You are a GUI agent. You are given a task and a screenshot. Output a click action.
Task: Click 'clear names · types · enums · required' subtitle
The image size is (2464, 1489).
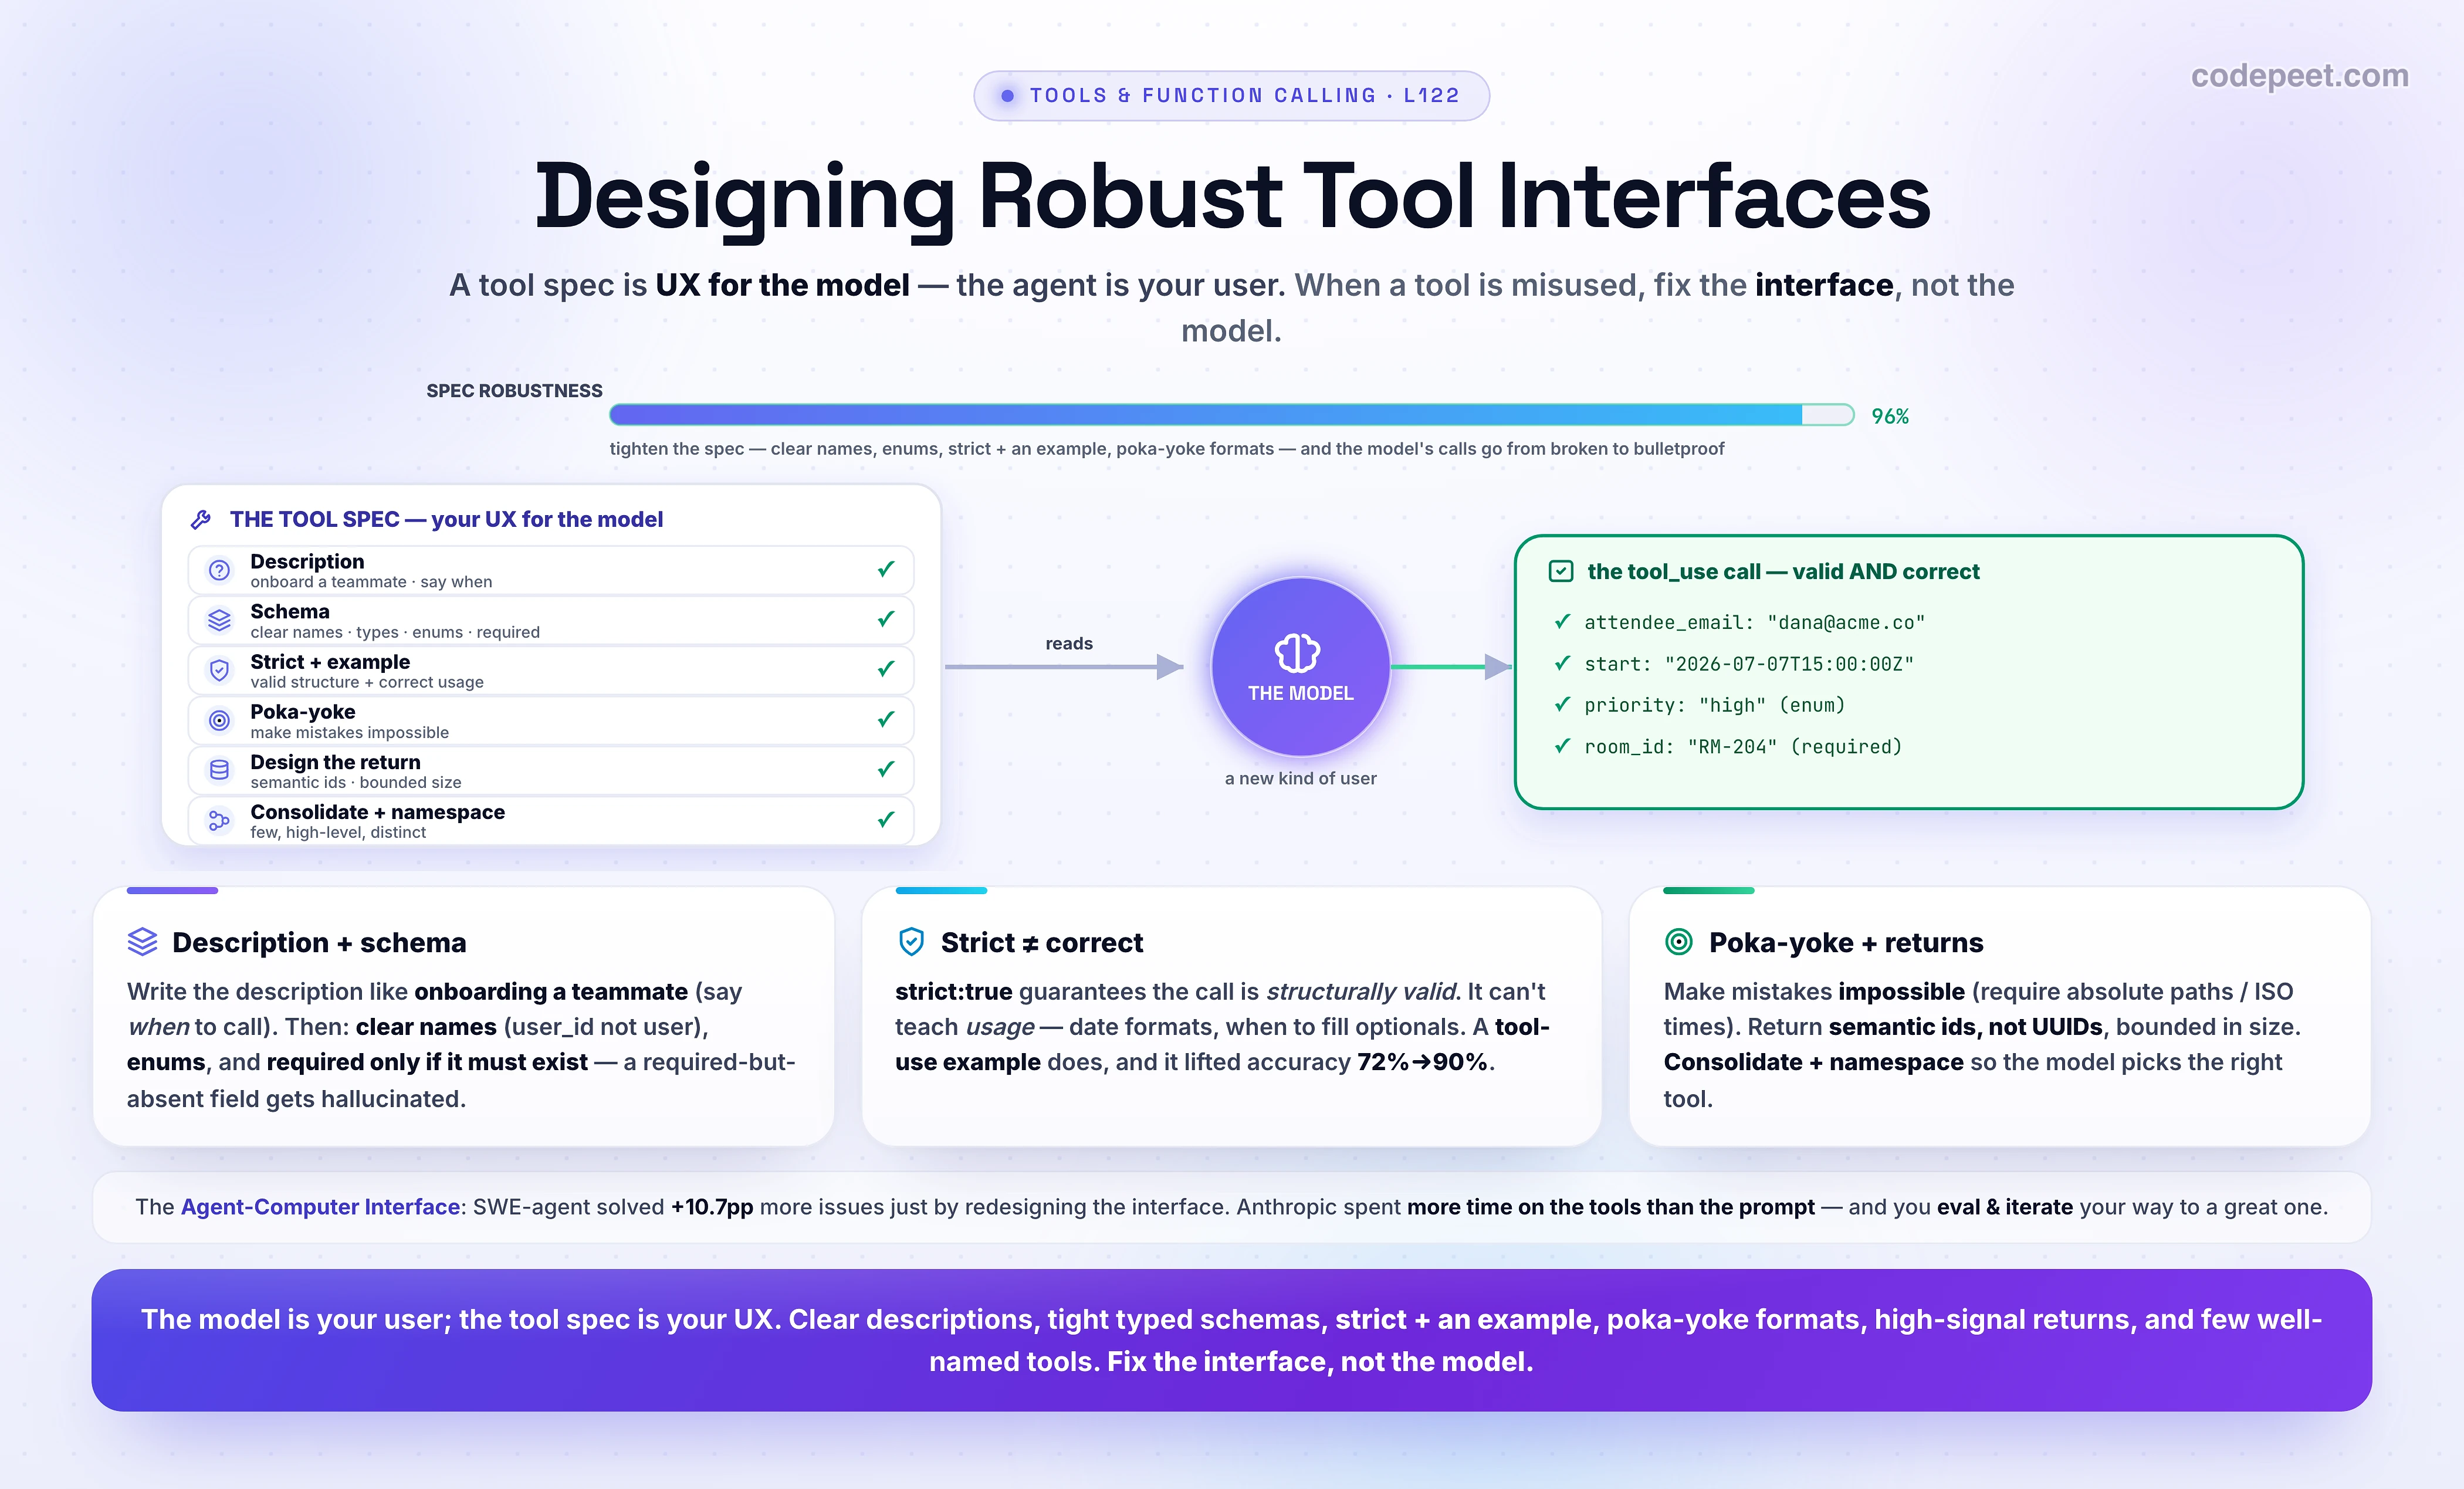tap(395, 632)
